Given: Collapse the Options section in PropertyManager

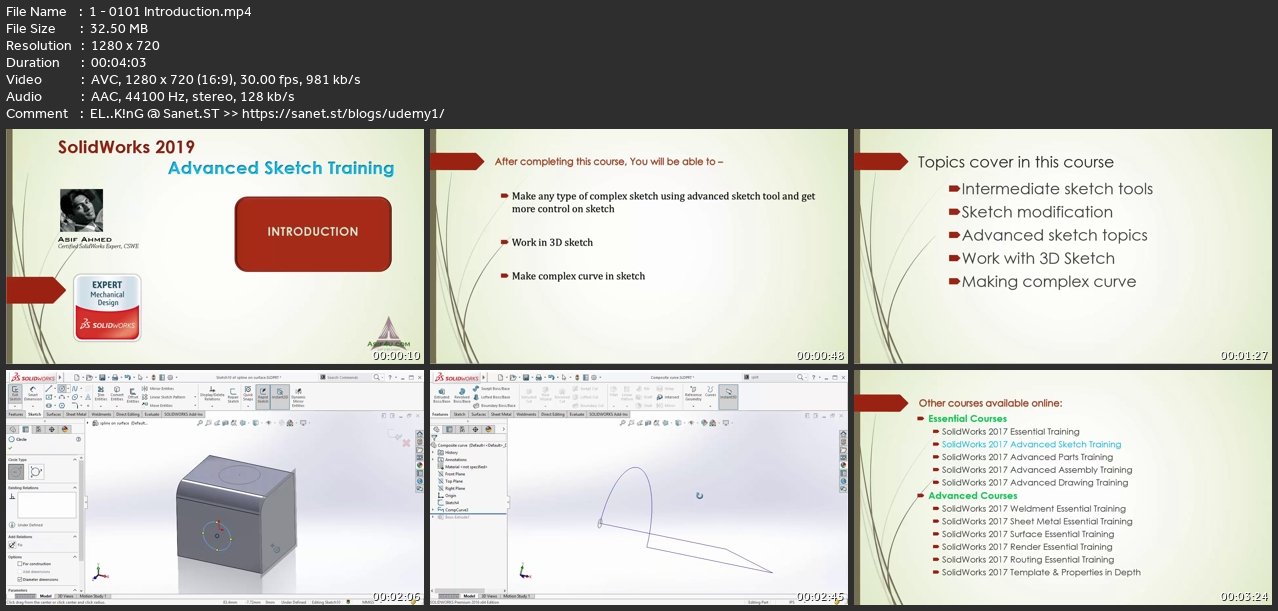Looking at the screenshot, I should click(x=75, y=557).
